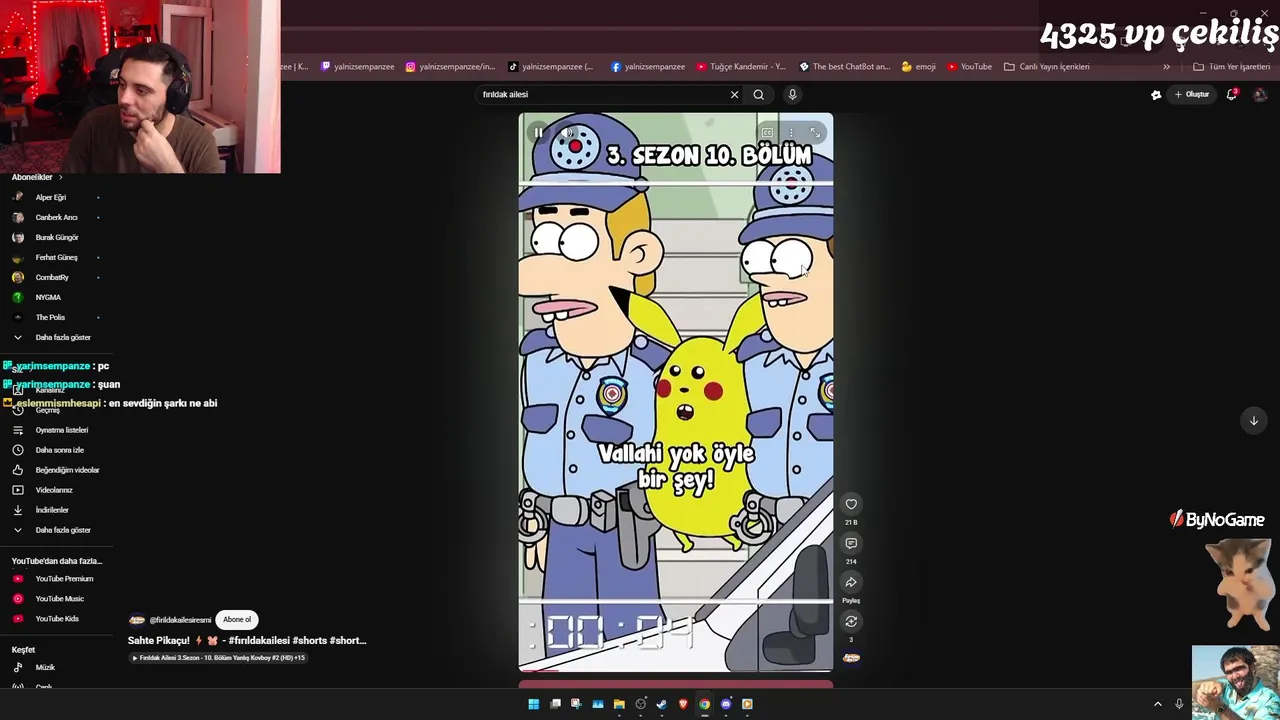
Task: Show hidden system tray icons
Action: coord(1158,704)
